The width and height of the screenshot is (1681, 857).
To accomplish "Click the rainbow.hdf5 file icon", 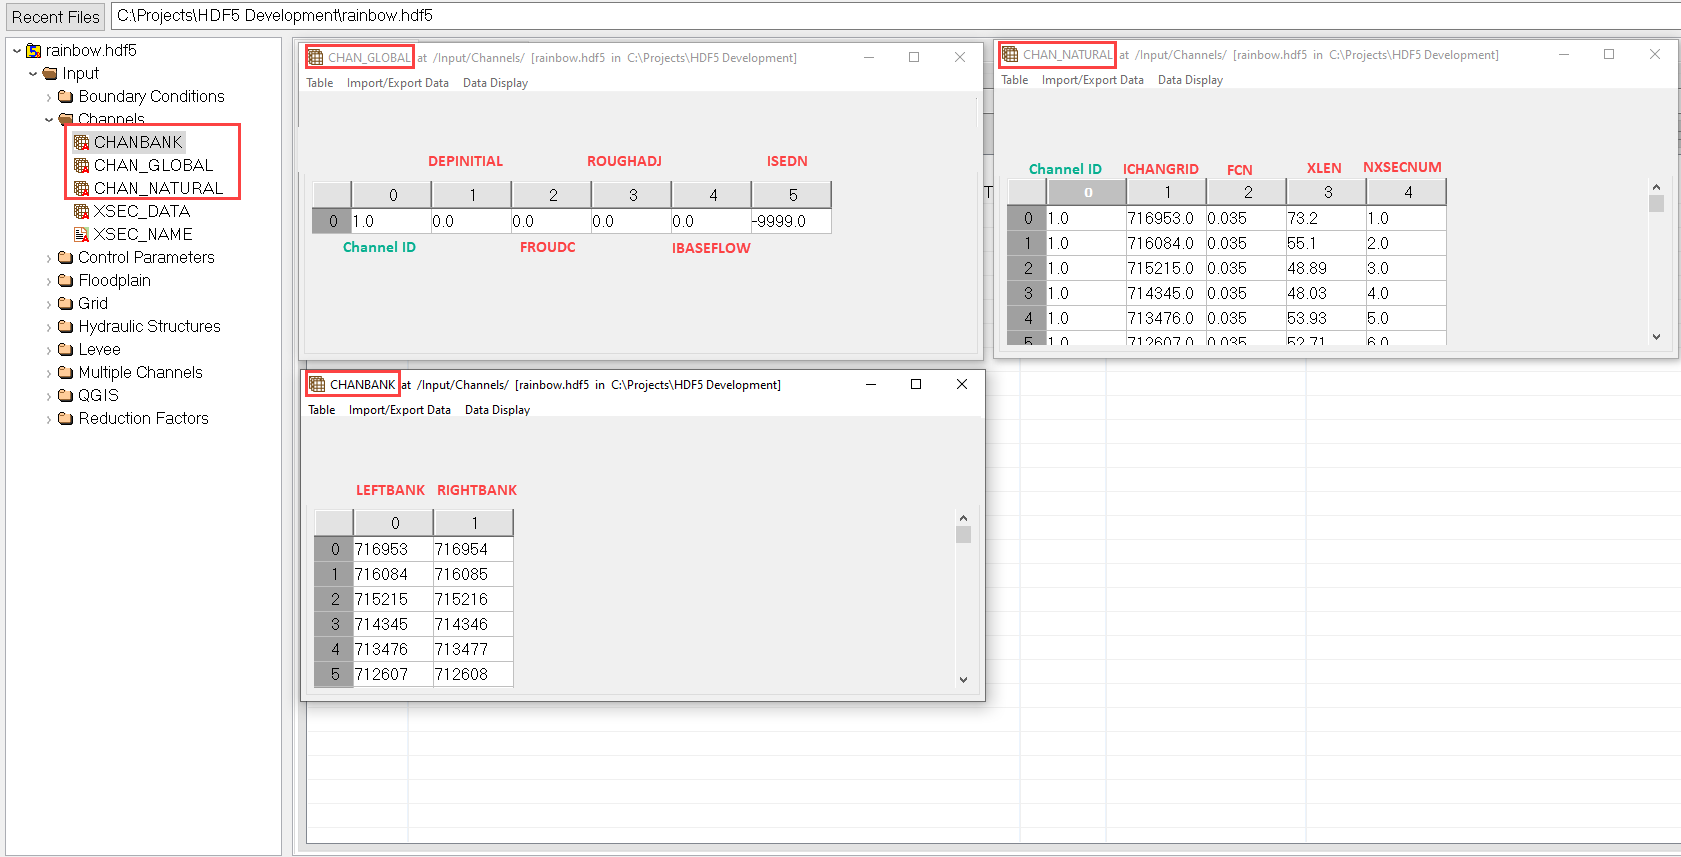I will (x=34, y=51).
